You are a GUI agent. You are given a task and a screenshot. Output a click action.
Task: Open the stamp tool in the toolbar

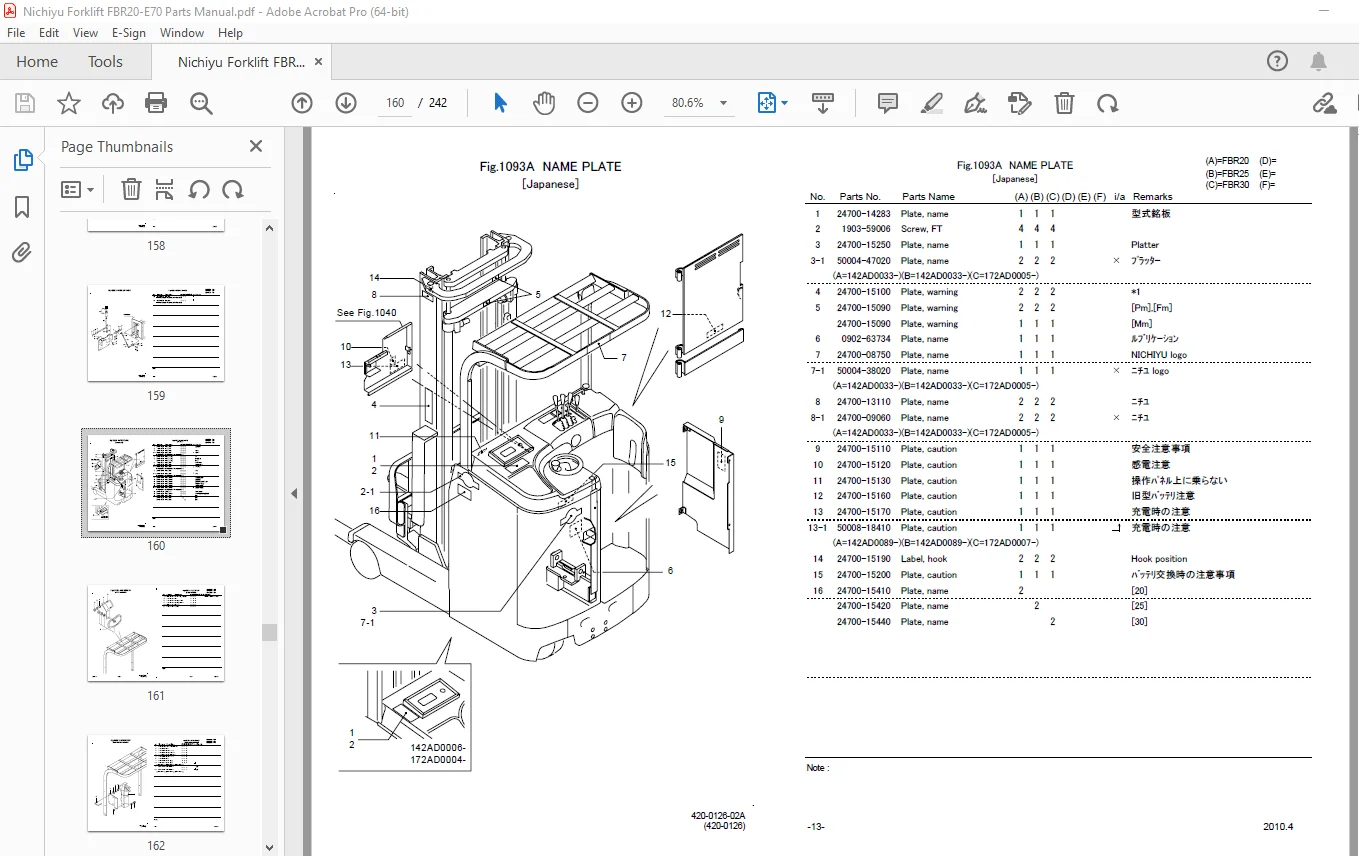pos(1019,103)
